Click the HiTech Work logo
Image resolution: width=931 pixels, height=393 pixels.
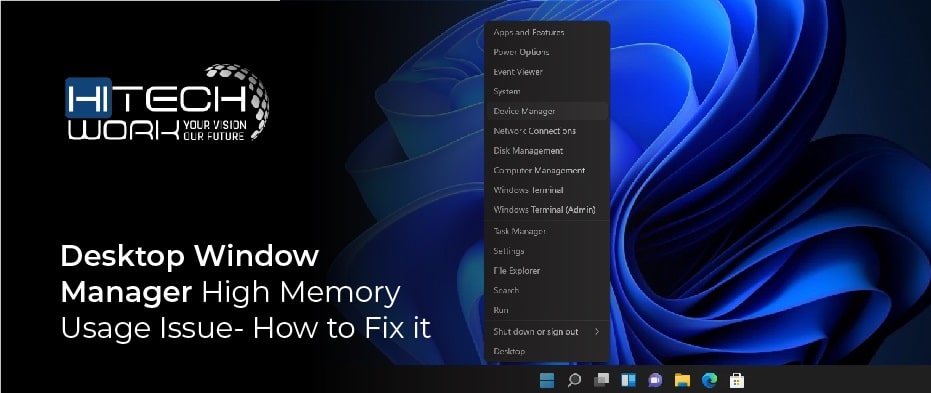click(x=167, y=103)
